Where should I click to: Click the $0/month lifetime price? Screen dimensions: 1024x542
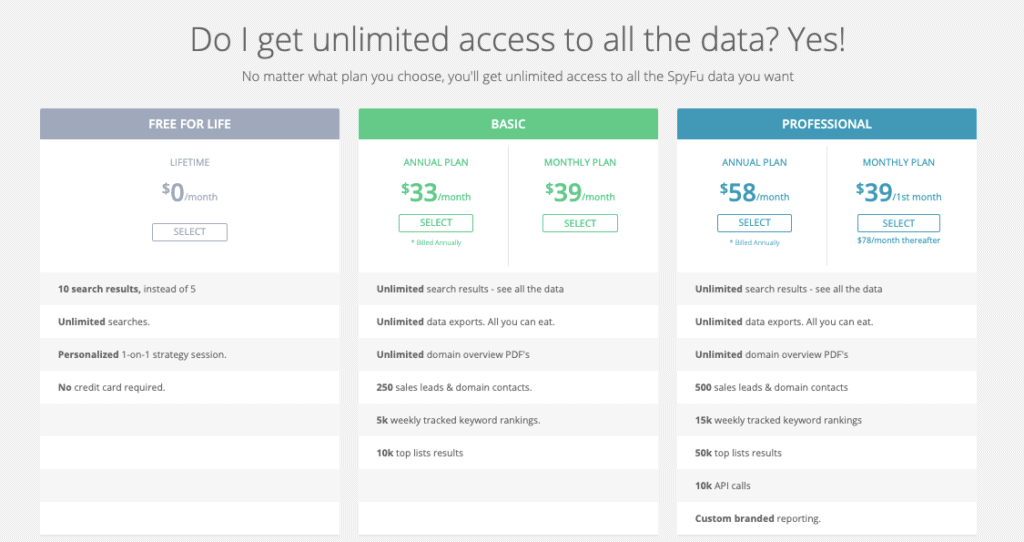pyautogui.click(x=189, y=193)
